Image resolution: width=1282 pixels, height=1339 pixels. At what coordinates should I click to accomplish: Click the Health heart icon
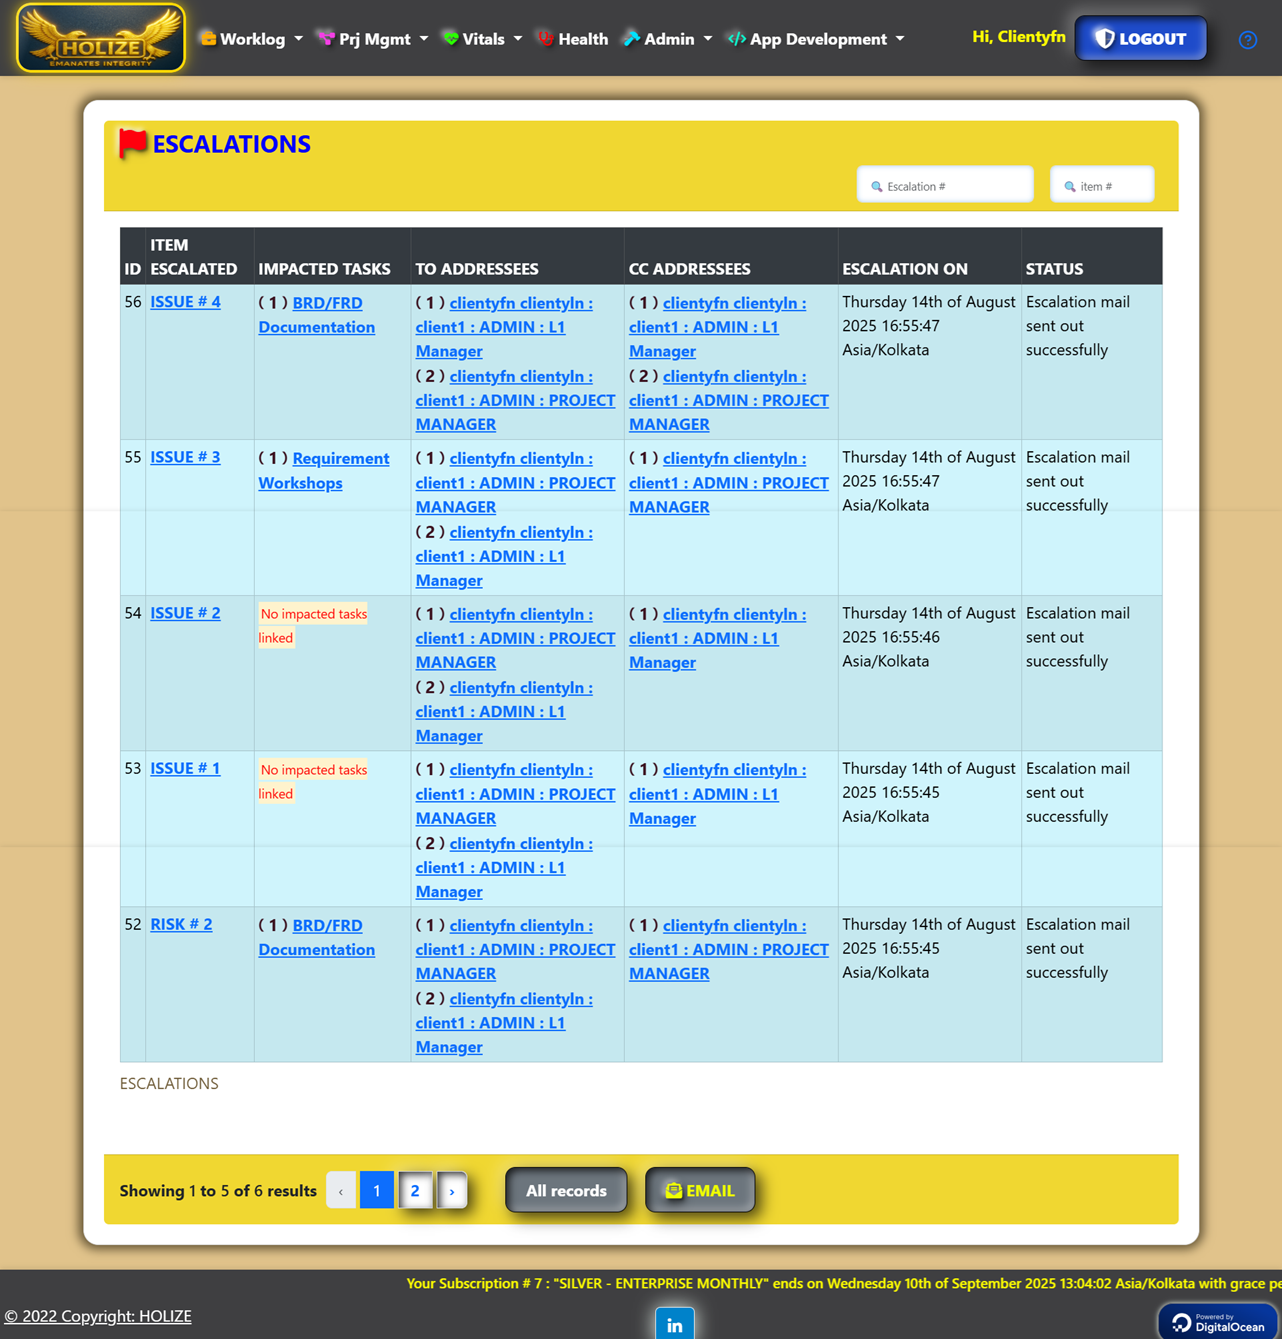tap(545, 39)
